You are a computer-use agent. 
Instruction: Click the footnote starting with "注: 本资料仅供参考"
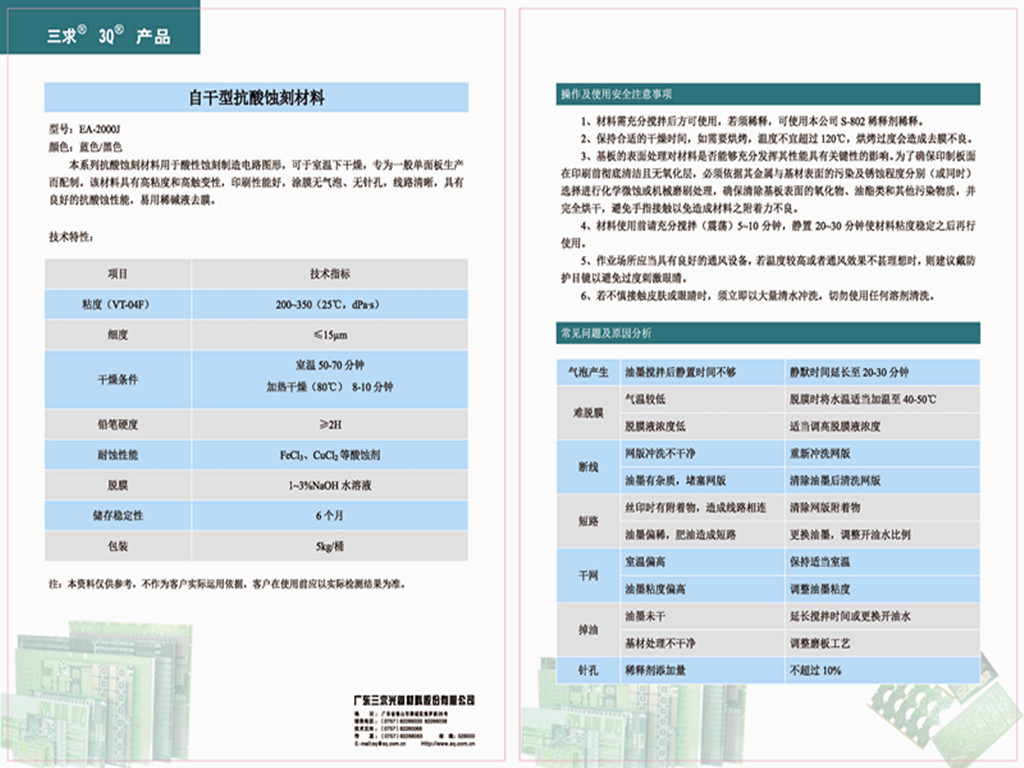(x=227, y=584)
